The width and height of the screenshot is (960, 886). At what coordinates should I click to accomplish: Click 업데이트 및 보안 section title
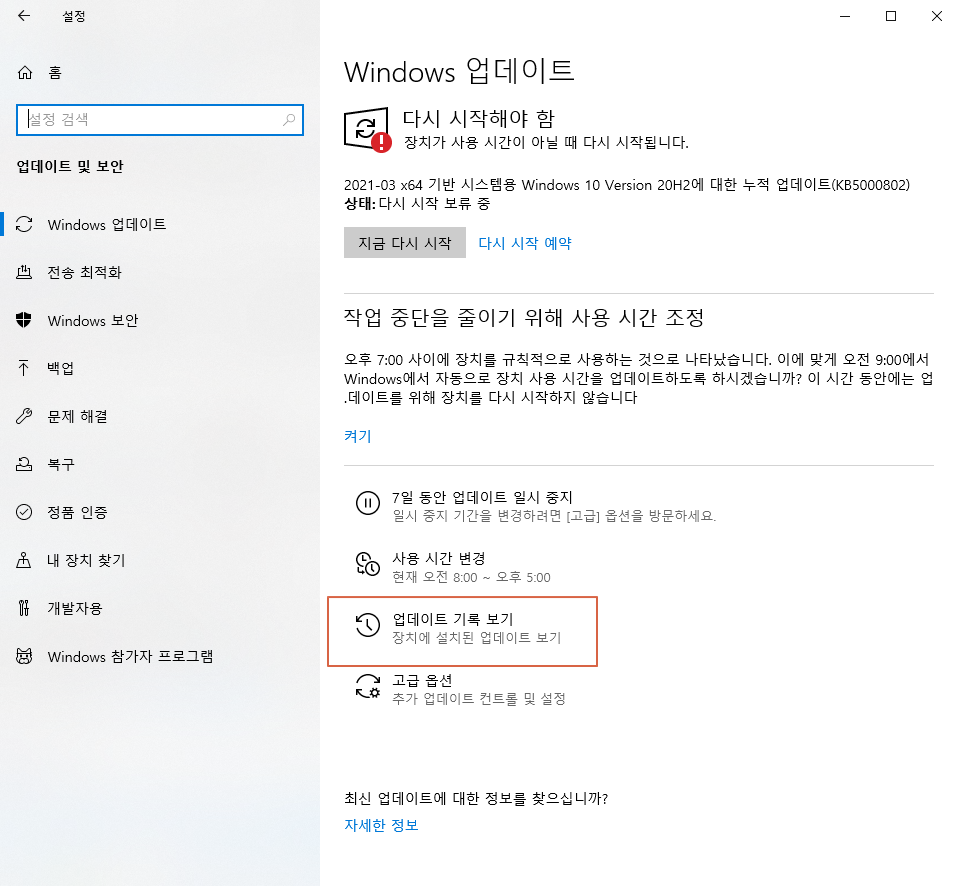(70, 166)
